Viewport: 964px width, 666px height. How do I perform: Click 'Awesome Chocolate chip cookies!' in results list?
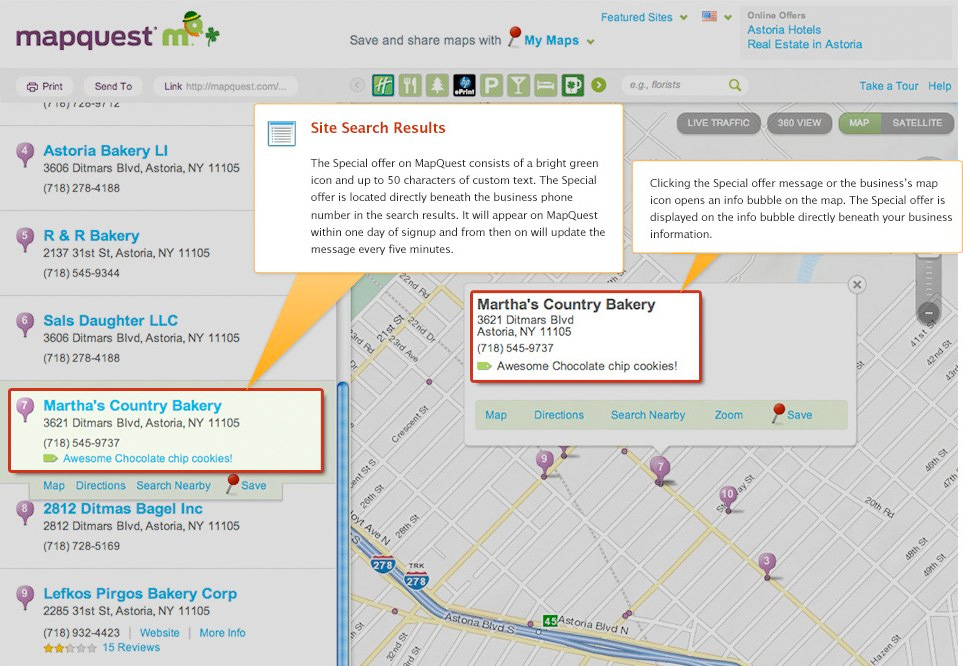click(148, 458)
